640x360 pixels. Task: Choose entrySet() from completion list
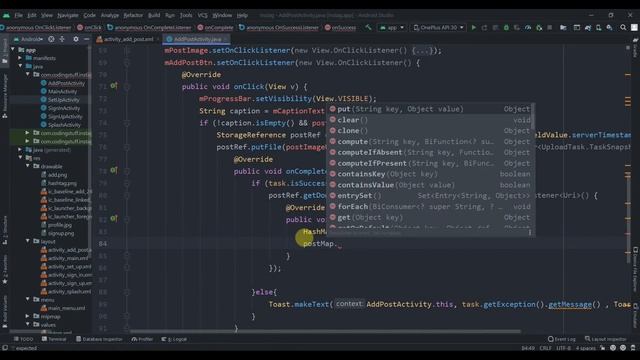(x=430, y=196)
